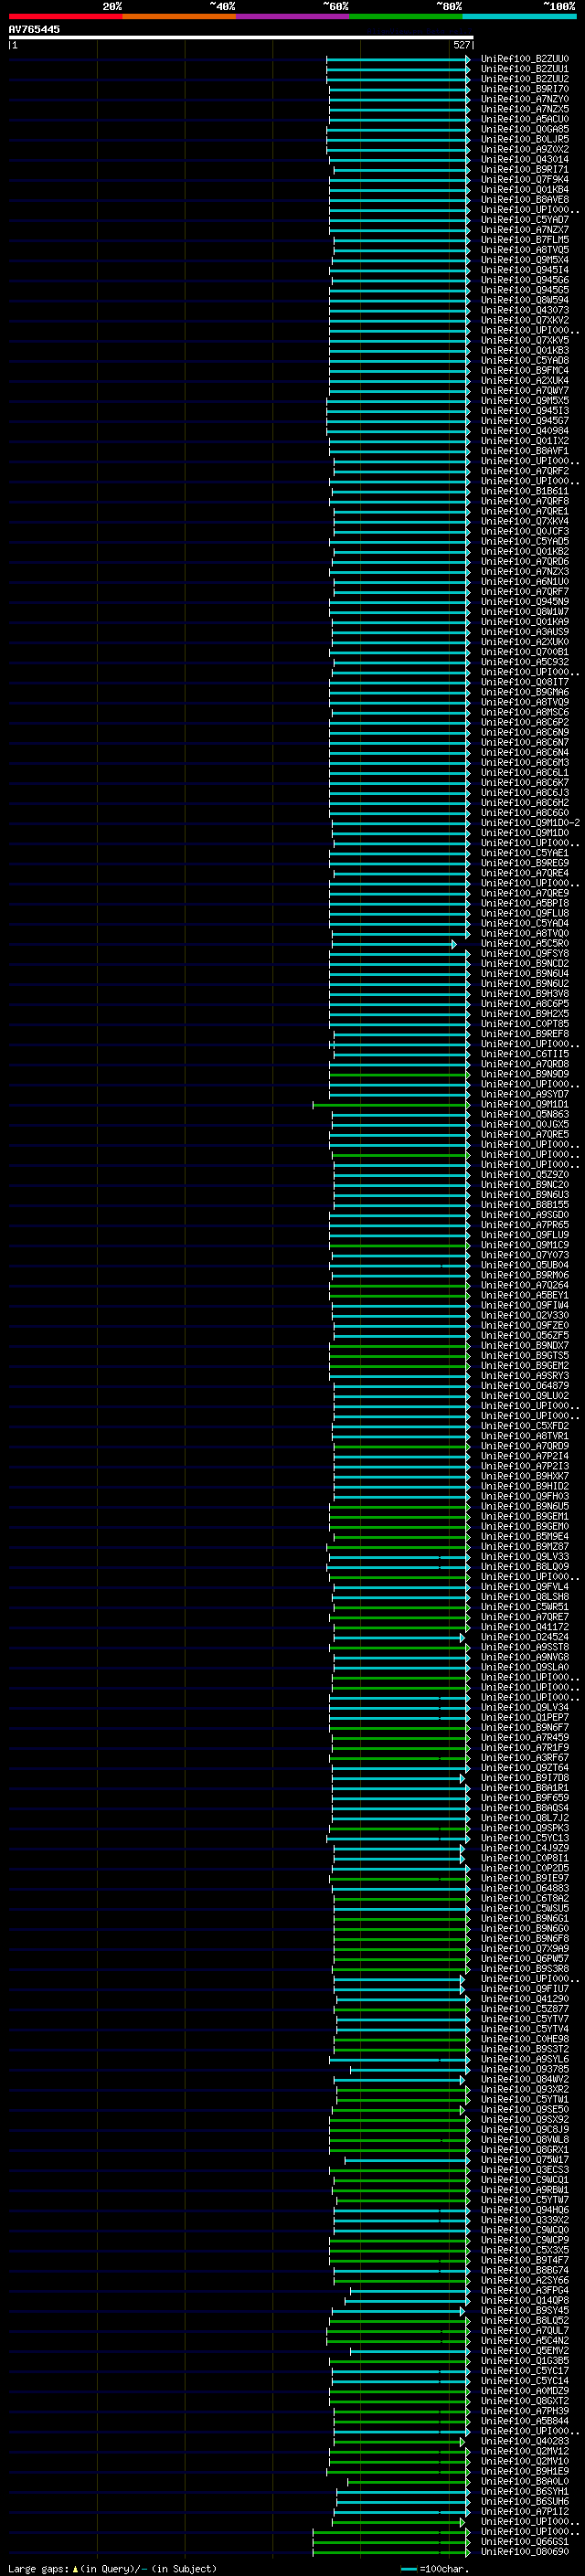Select the UniRef100_Q9FLU9 label
The height and width of the screenshot is (2576, 585).
tap(524, 1234)
